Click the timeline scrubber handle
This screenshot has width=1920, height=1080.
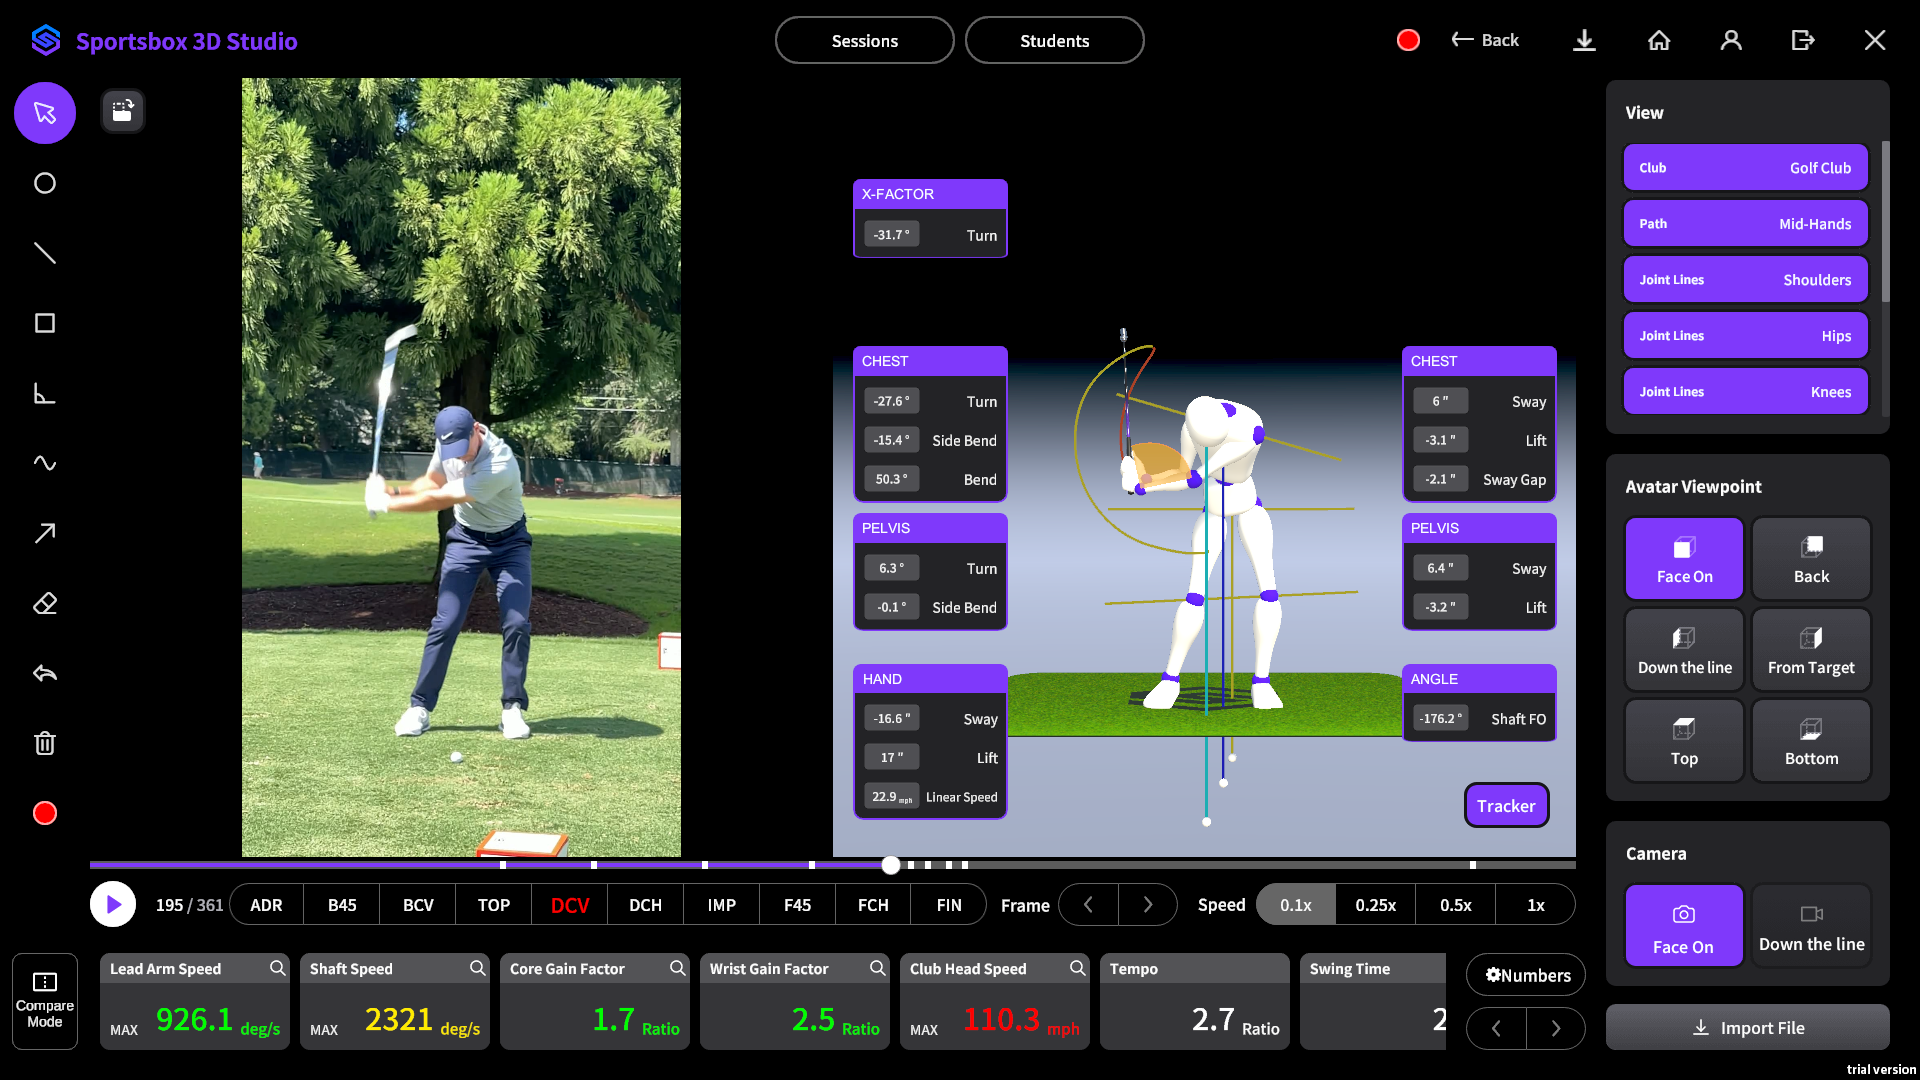click(x=891, y=865)
